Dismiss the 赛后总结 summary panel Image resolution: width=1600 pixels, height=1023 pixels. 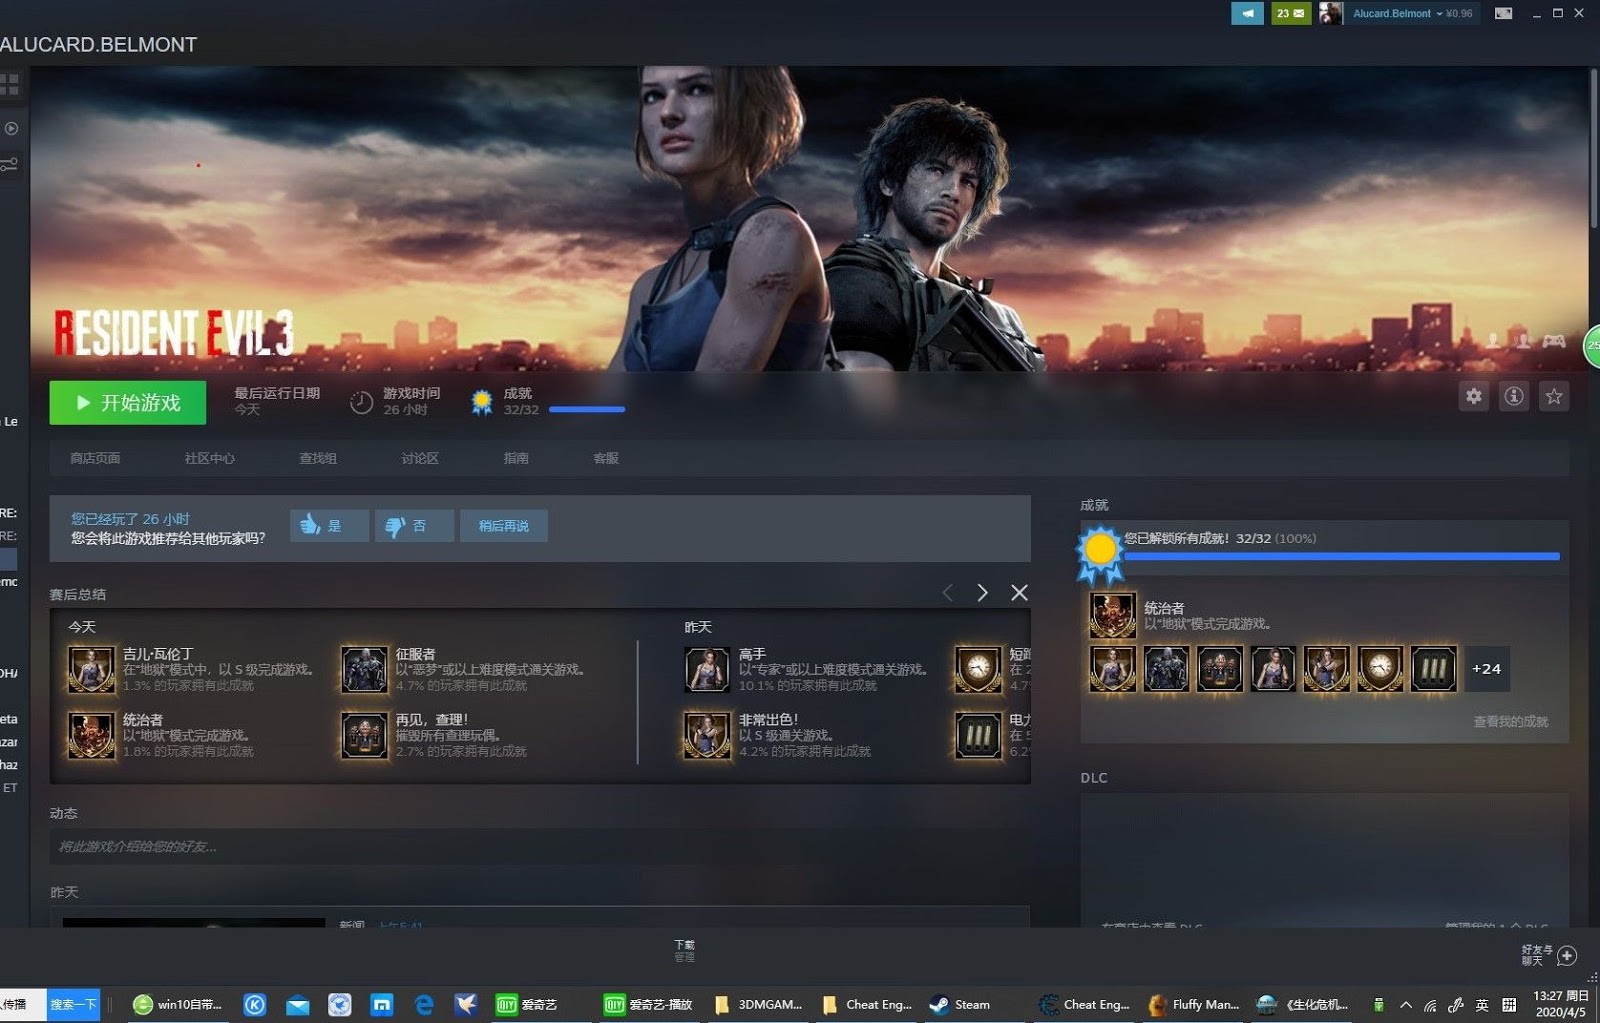(x=1019, y=593)
